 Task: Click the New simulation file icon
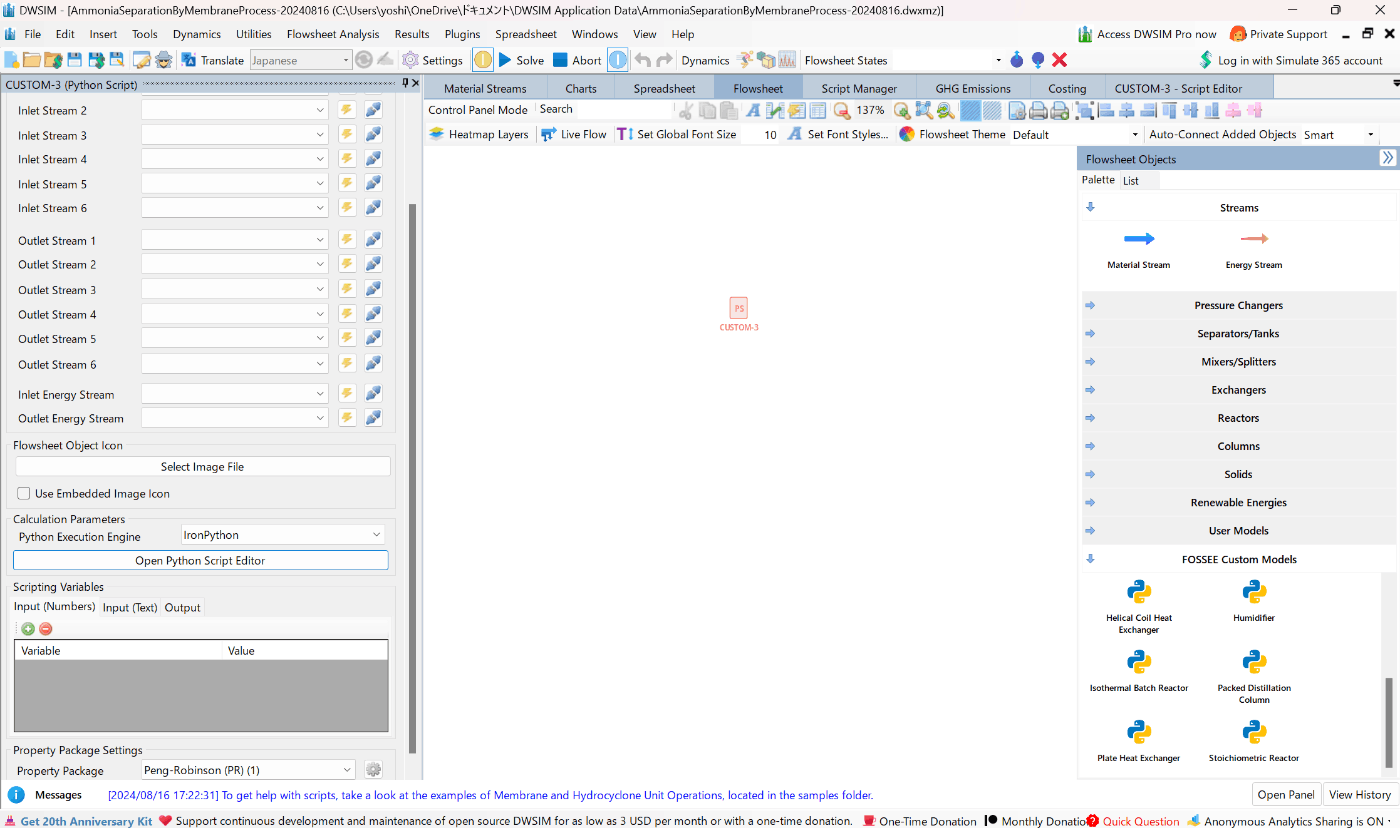pos(12,60)
